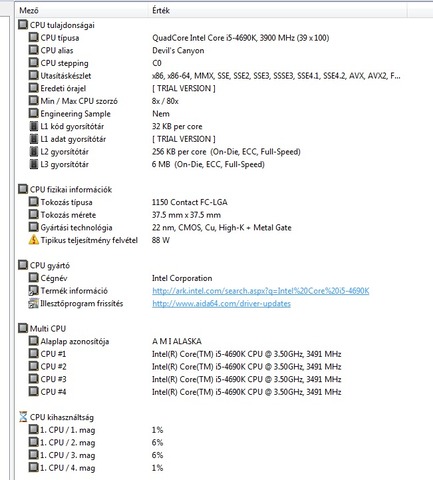Click the CPU tulajdonságai group icon
This screenshot has width=433, height=480.
23,25
